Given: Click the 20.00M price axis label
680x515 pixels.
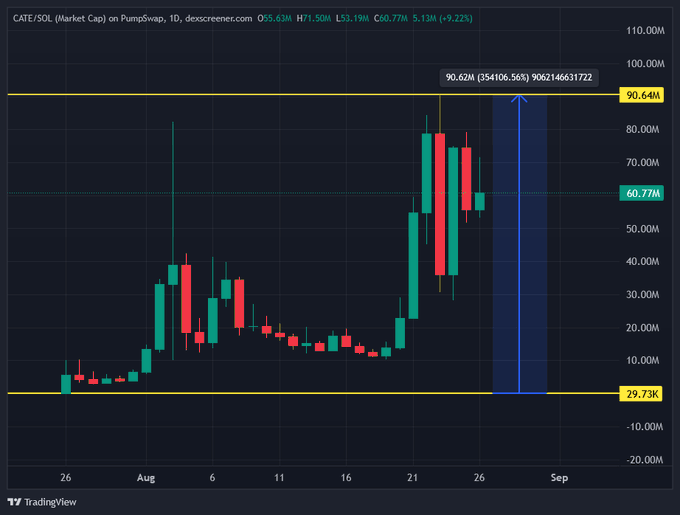Looking at the screenshot, I should click(x=642, y=327).
